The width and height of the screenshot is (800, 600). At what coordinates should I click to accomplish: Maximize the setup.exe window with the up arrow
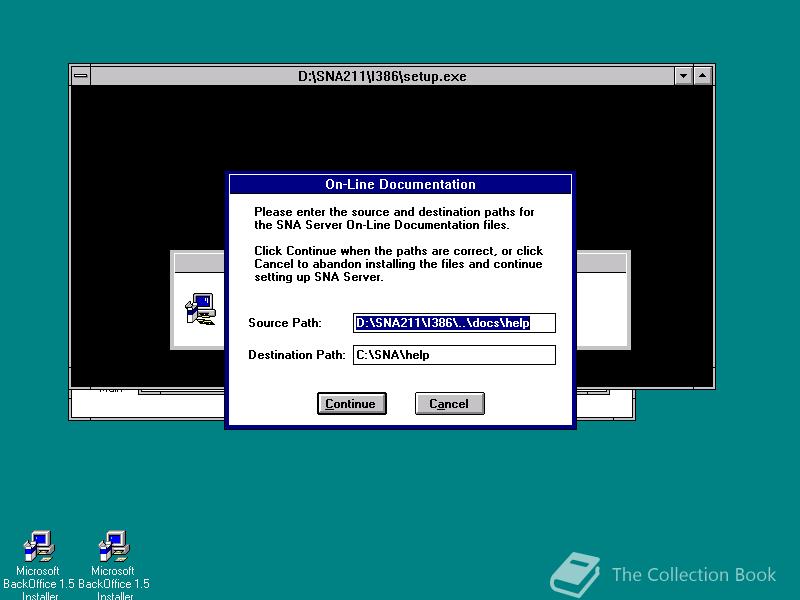pos(703,76)
